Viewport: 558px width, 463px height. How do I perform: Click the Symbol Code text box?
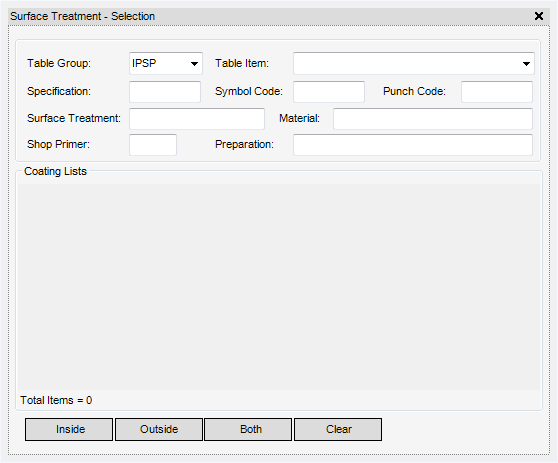click(329, 92)
